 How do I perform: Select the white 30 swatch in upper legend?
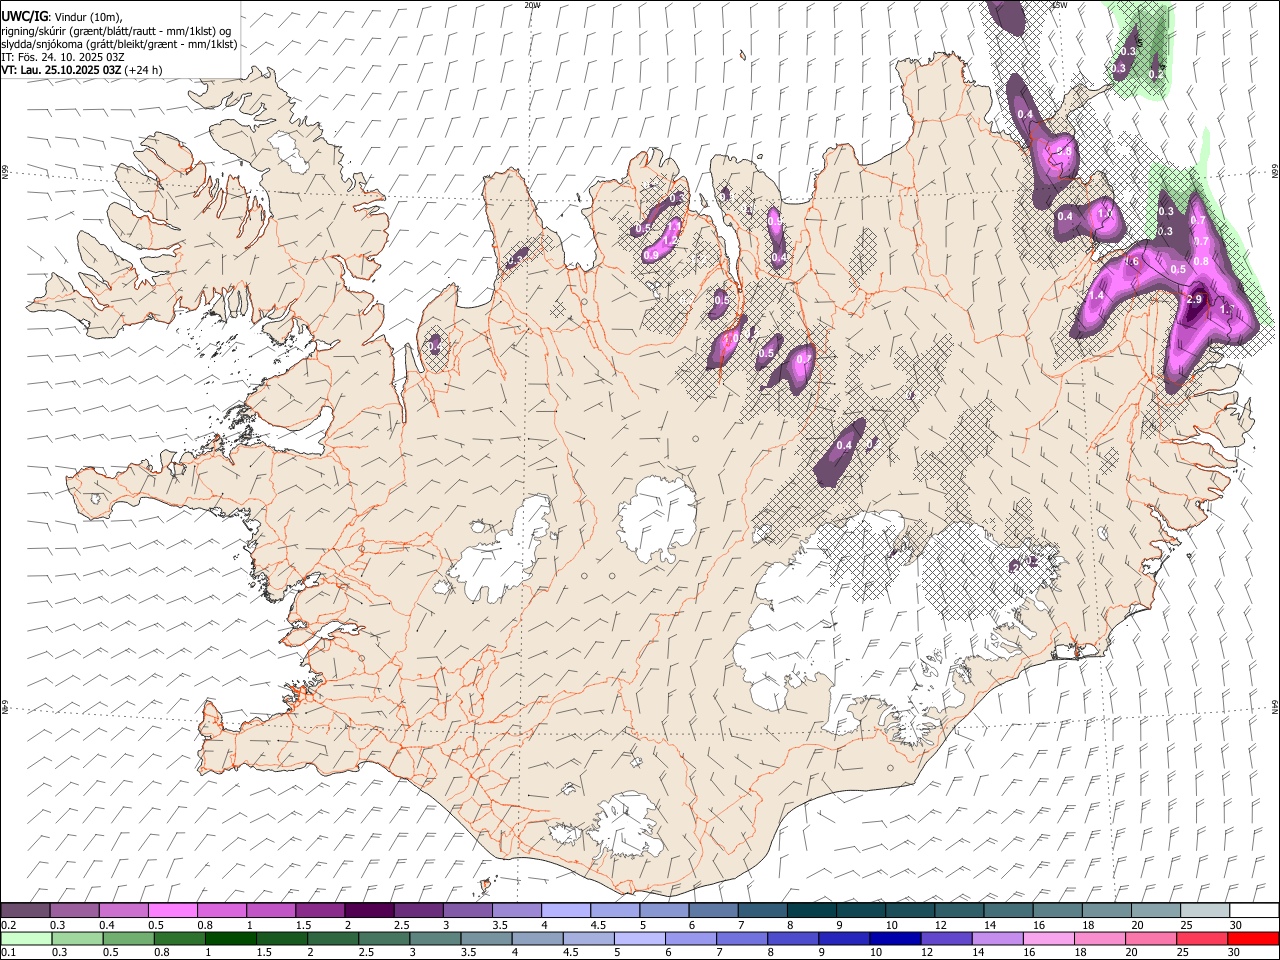1252,910
